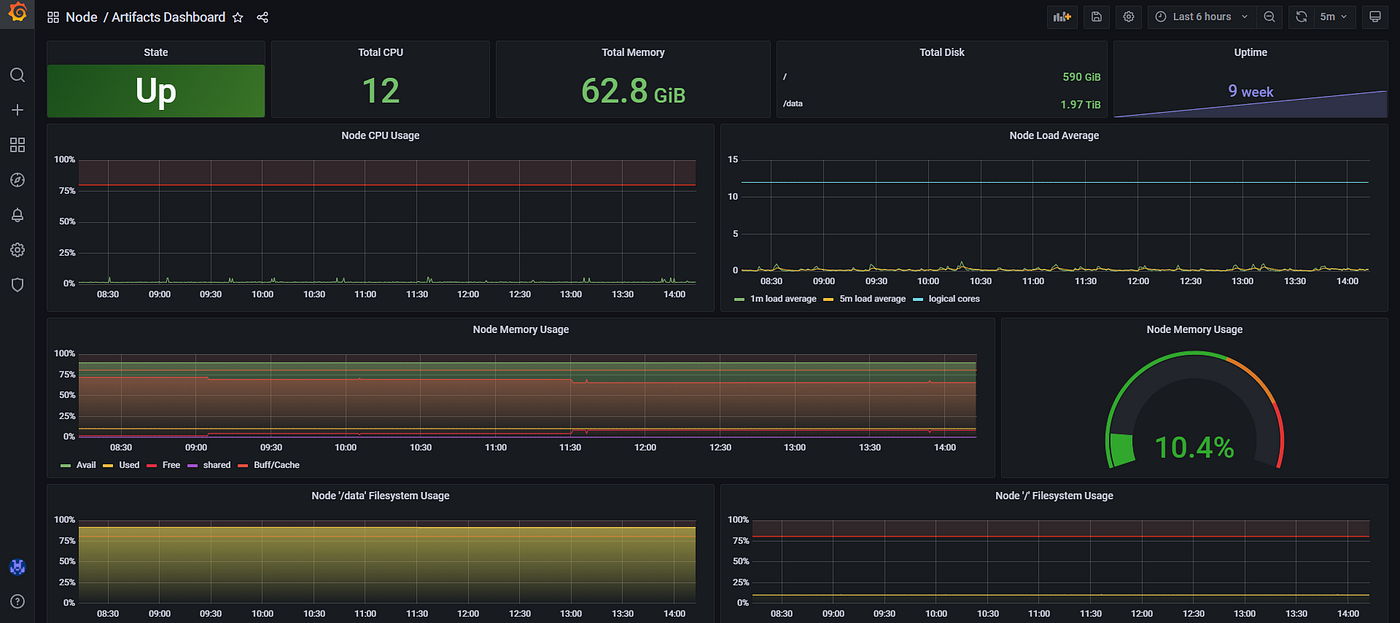
Task: Add a new panel to the dashboard
Action: click(1061, 17)
